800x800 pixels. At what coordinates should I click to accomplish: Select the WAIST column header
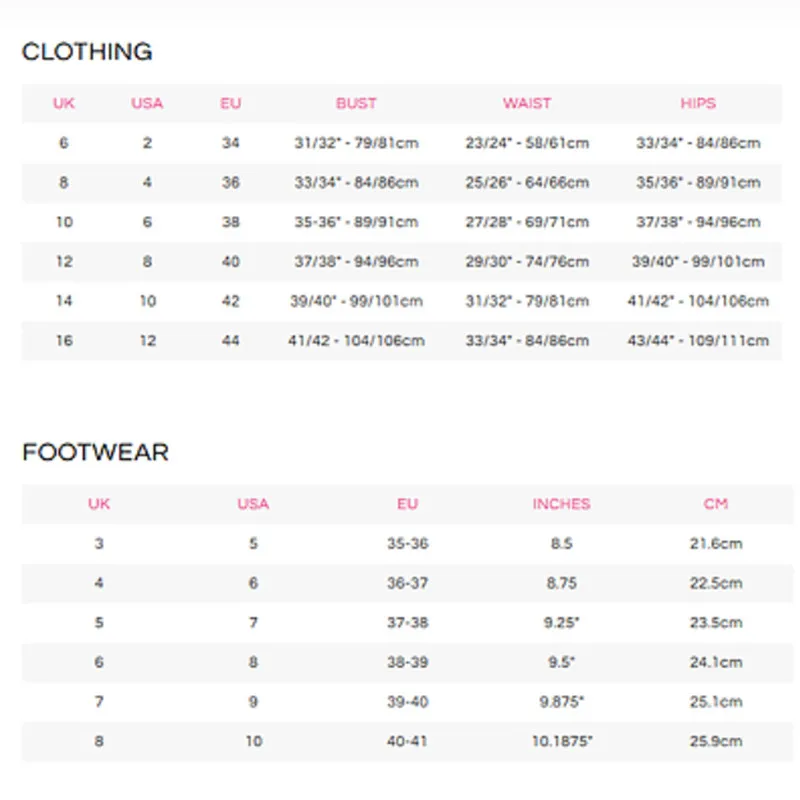pyautogui.click(x=527, y=103)
